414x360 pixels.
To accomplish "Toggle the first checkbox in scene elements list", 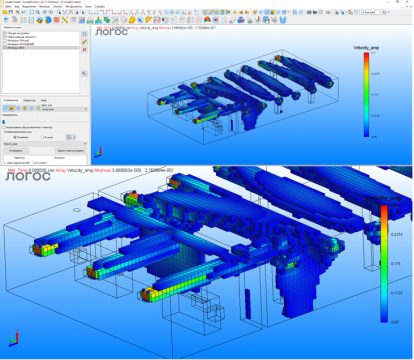I will 5,33.
